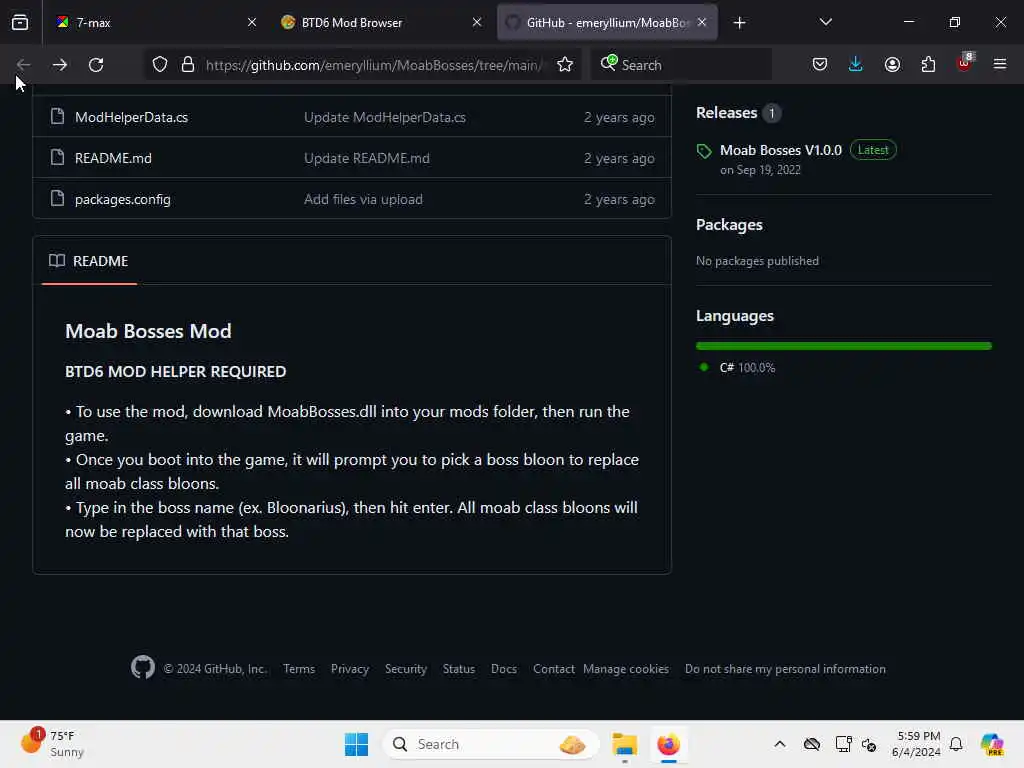Screen dimensions: 1024x768
Task: Open the Privacy footer link
Action: coord(349,669)
